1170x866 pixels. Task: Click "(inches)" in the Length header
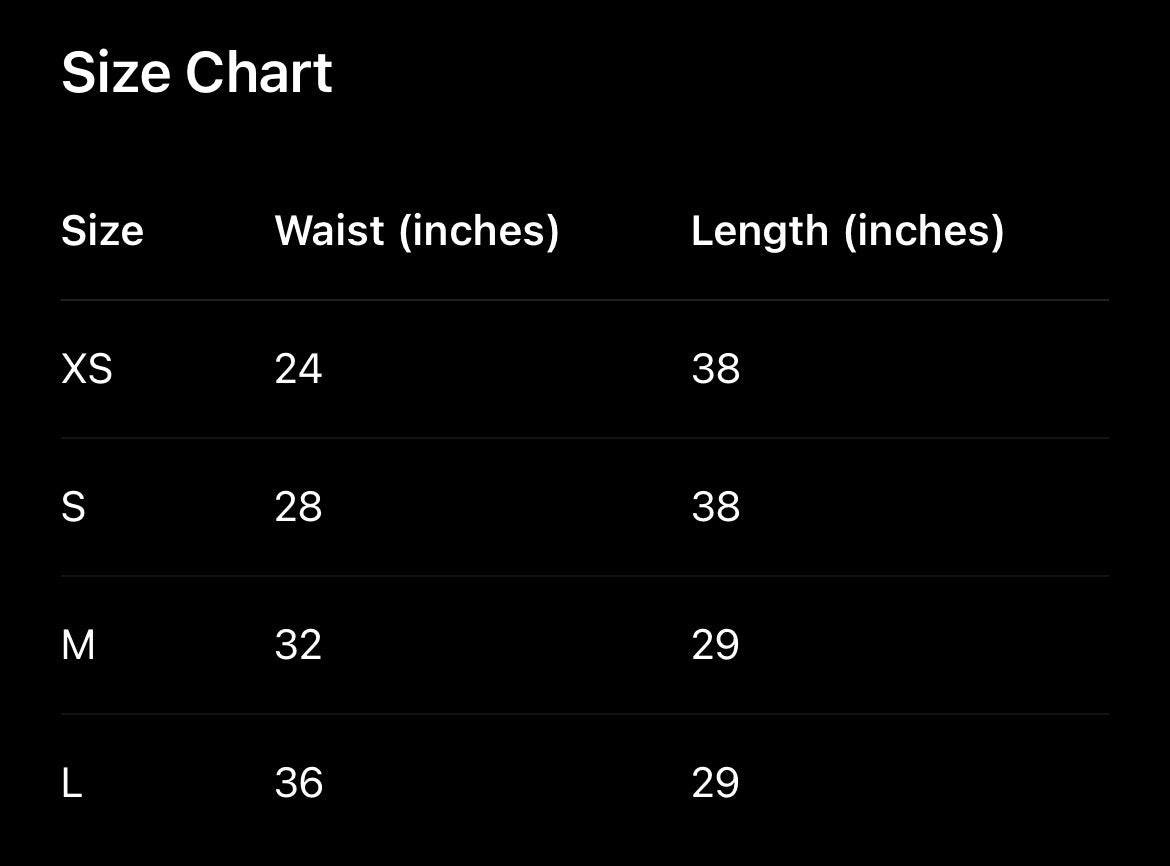coord(923,231)
